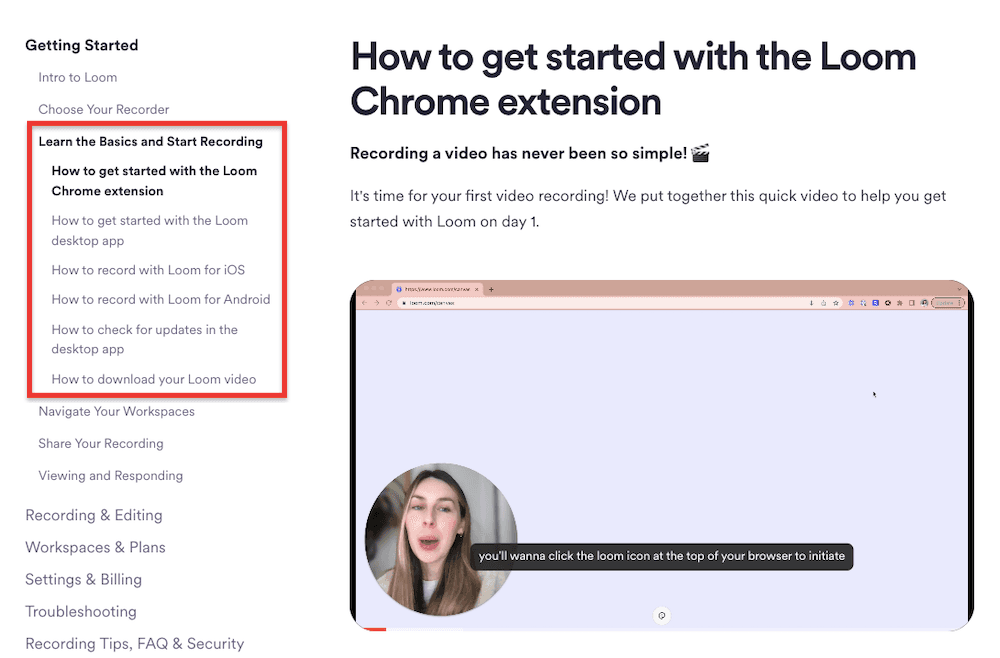Open How to record with Loom for iOS
This screenshot has width=1000, height=658.
click(x=148, y=270)
